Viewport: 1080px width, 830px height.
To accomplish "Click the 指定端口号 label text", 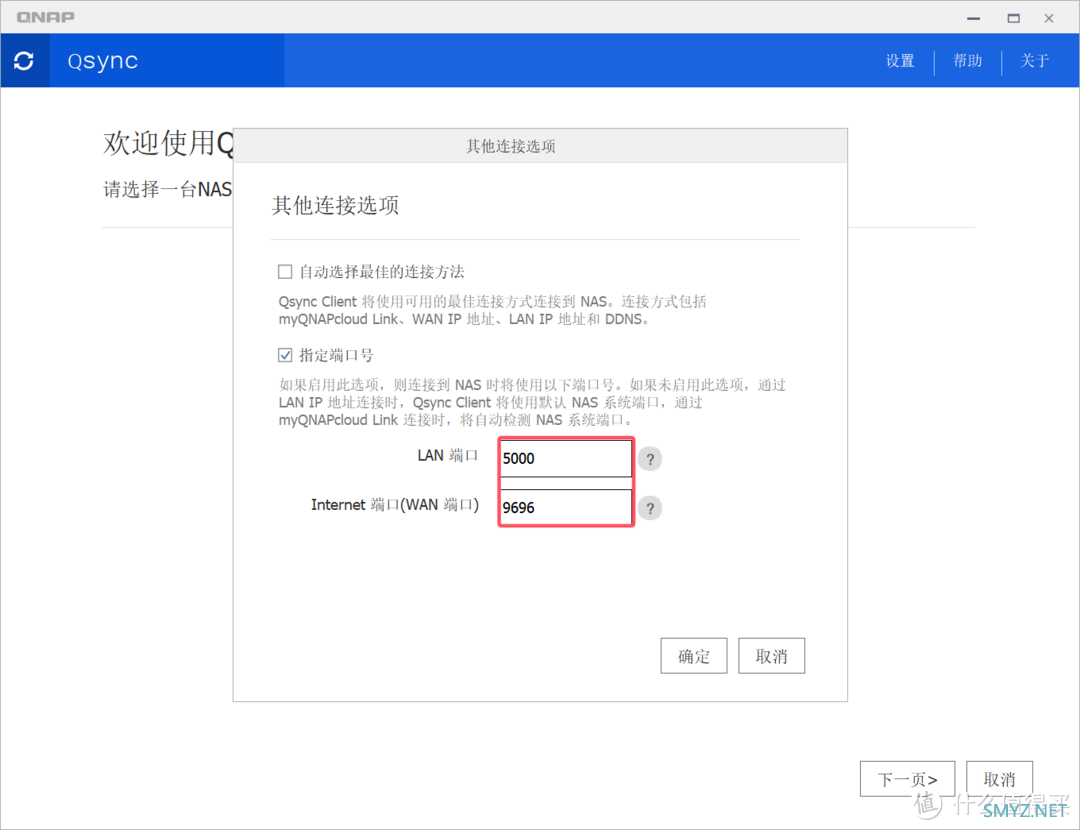I will point(336,355).
